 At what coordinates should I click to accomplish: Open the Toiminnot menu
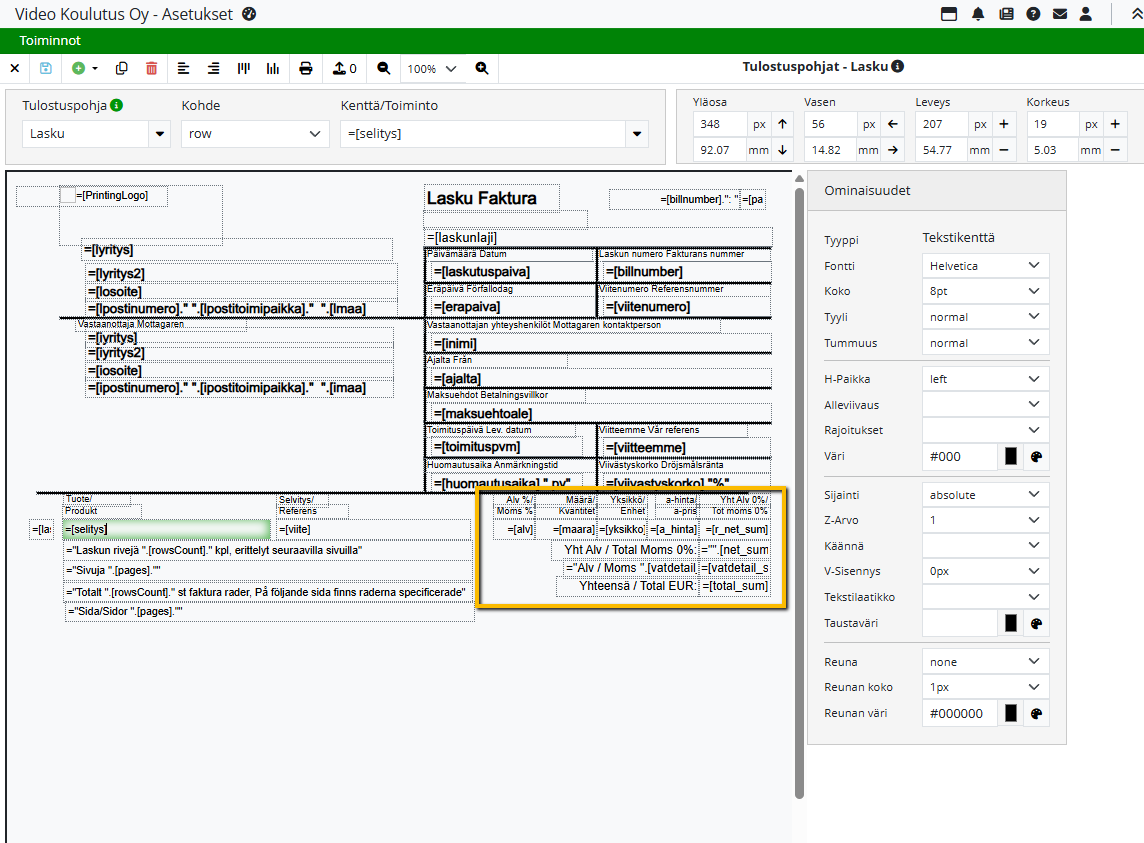pyautogui.click(x=50, y=41)
